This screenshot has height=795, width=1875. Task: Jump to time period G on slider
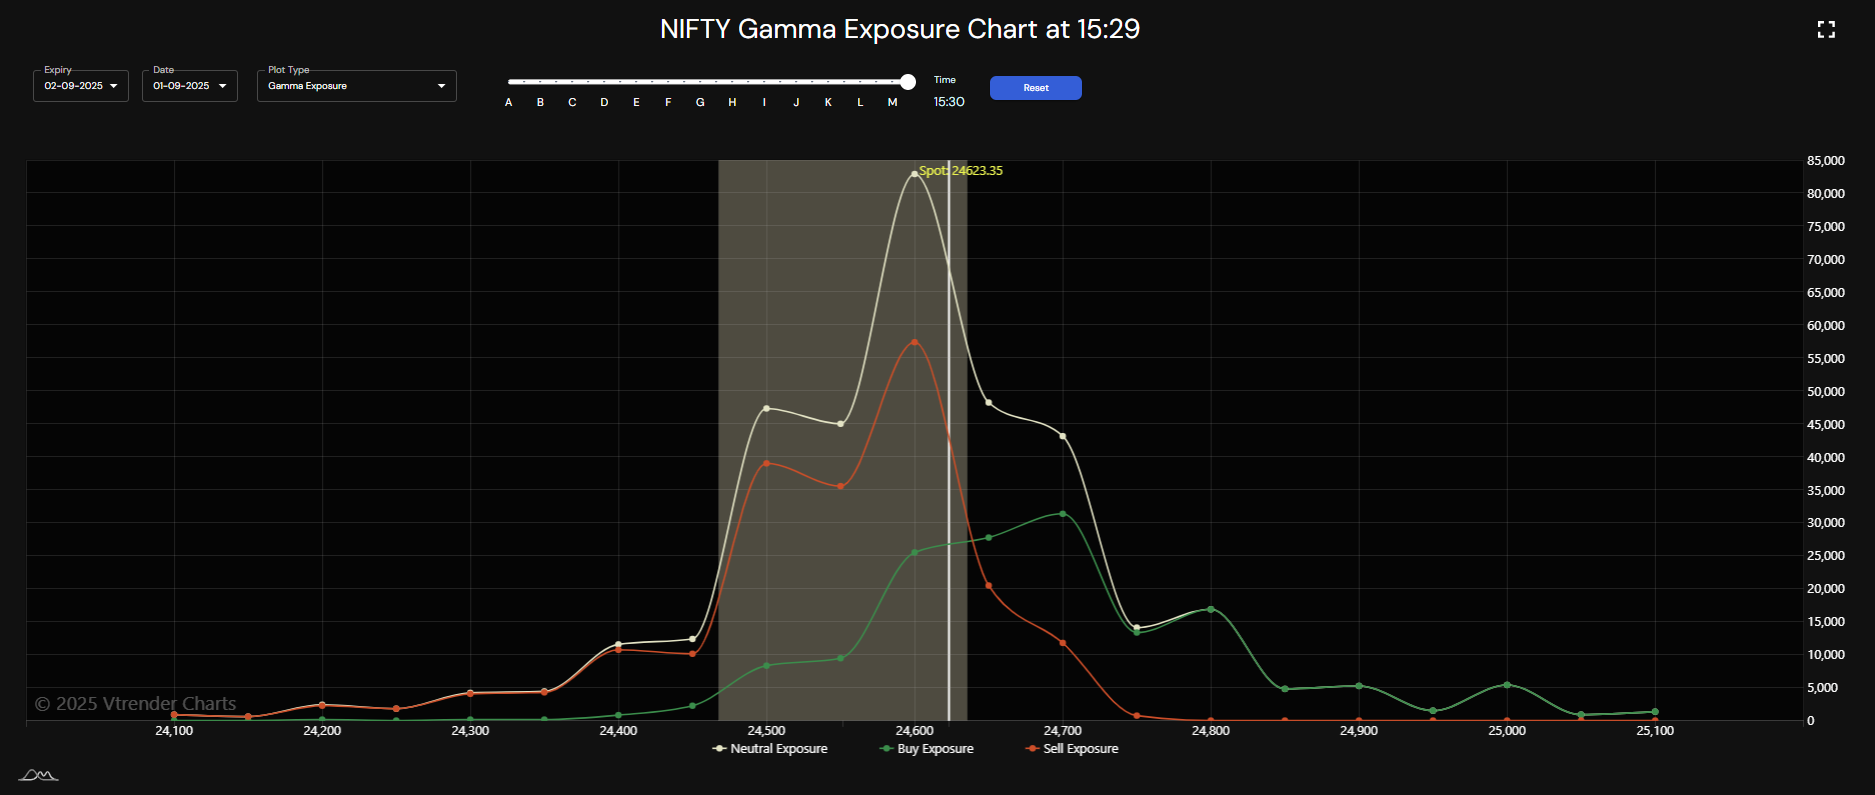pos(700,102)
